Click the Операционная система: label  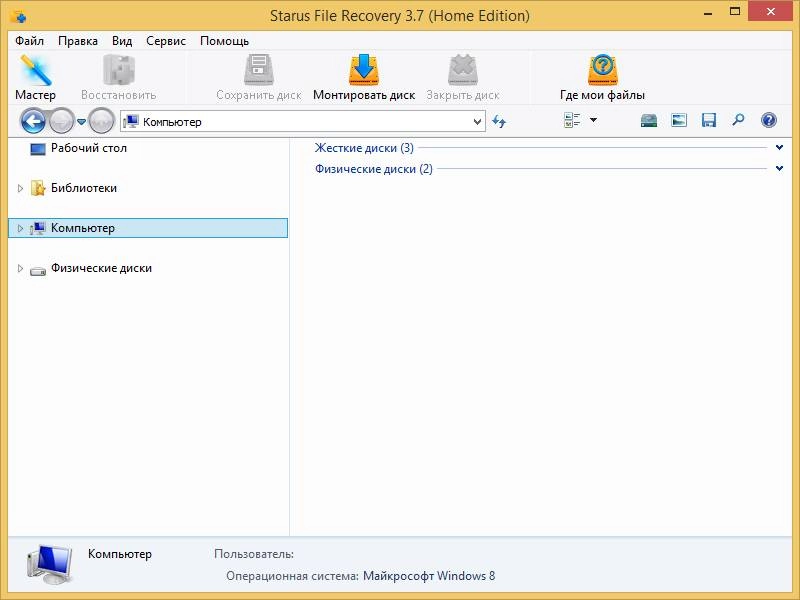coord(292,576)
